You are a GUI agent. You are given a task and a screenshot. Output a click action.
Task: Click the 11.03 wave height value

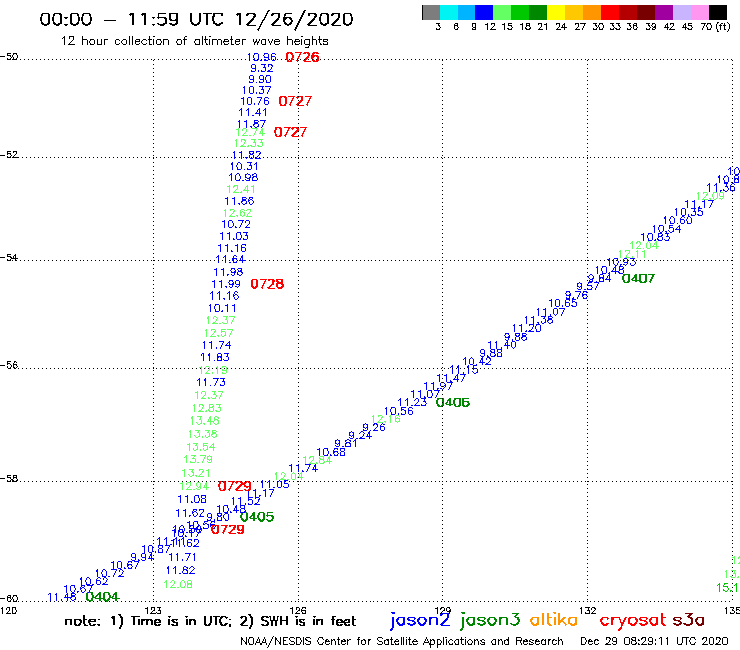click(x=234, y=236)
